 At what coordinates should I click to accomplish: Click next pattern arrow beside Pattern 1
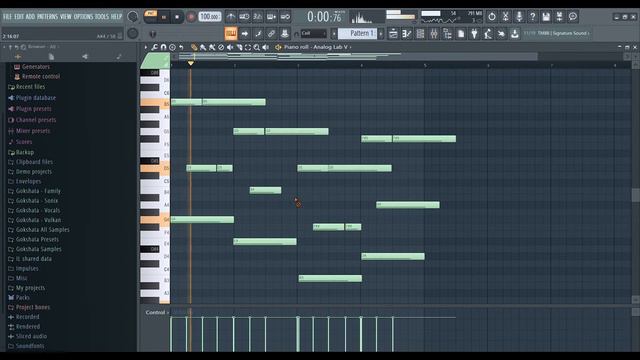[x=381, y=33]
